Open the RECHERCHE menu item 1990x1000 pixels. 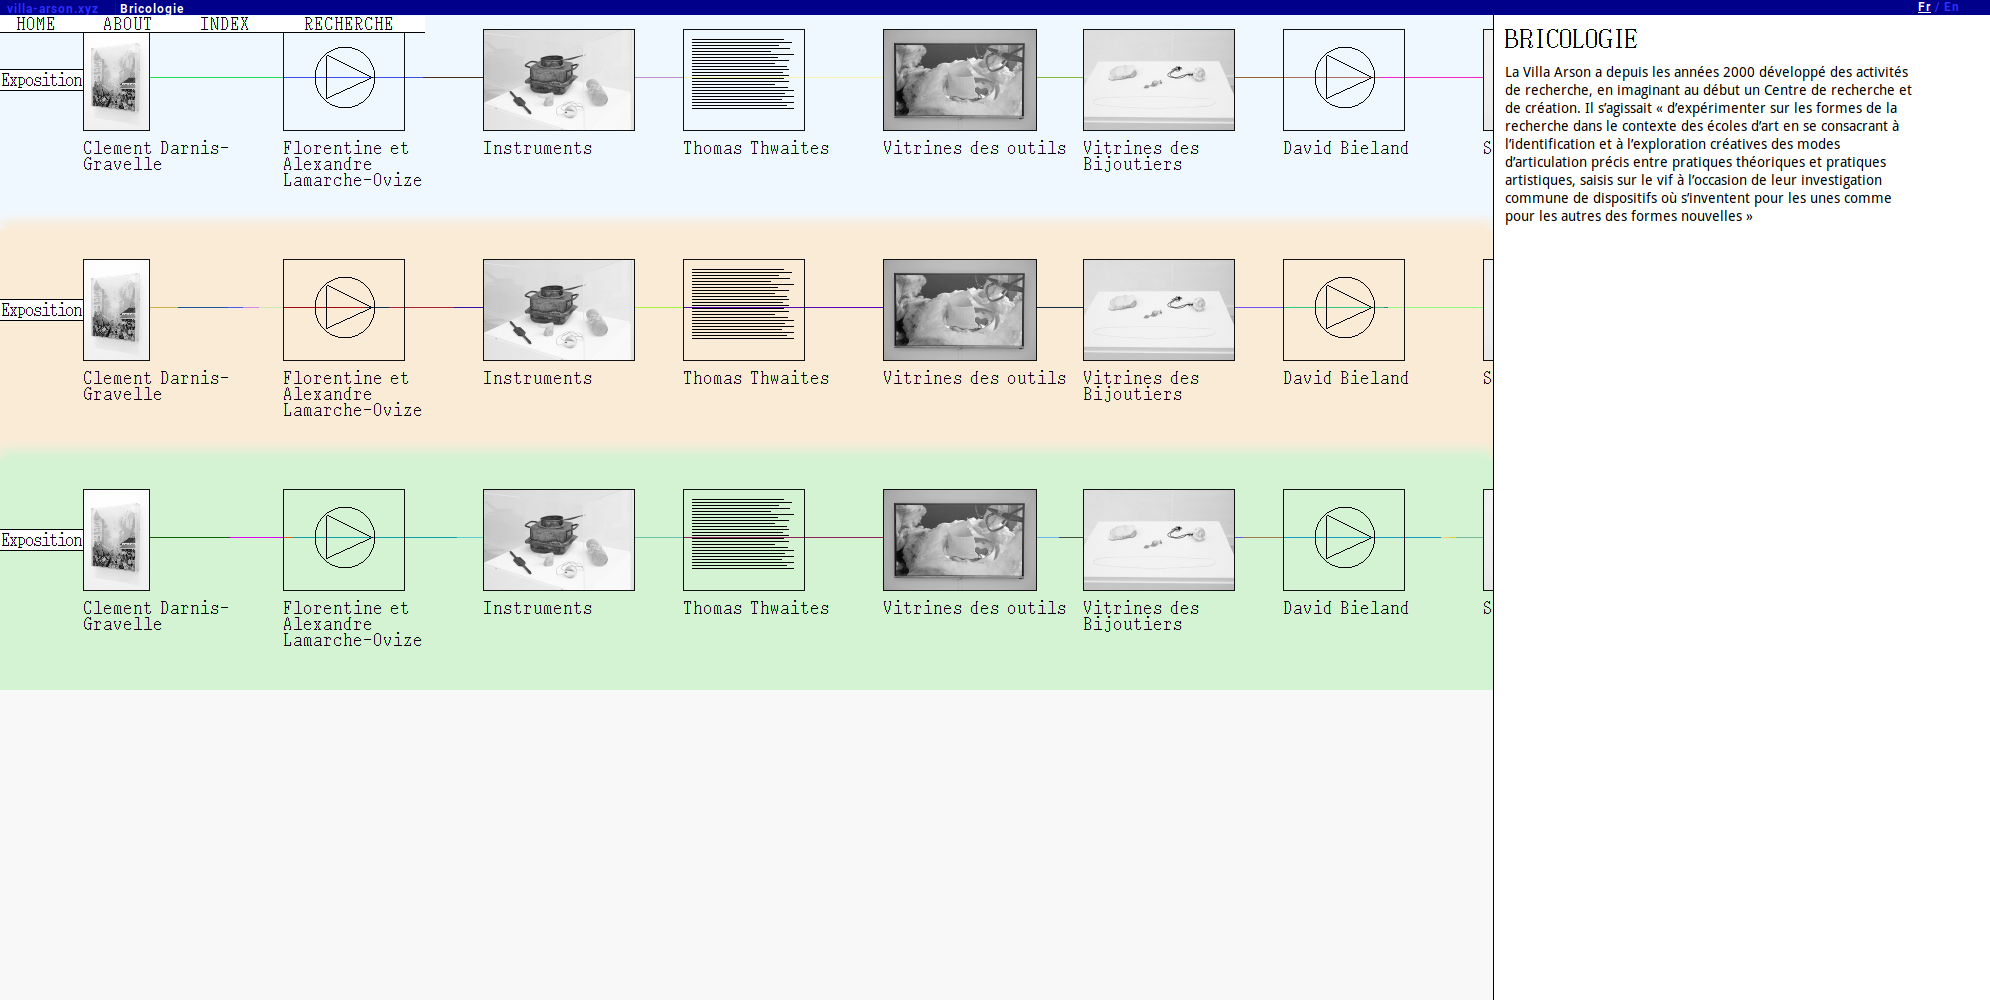348,24
